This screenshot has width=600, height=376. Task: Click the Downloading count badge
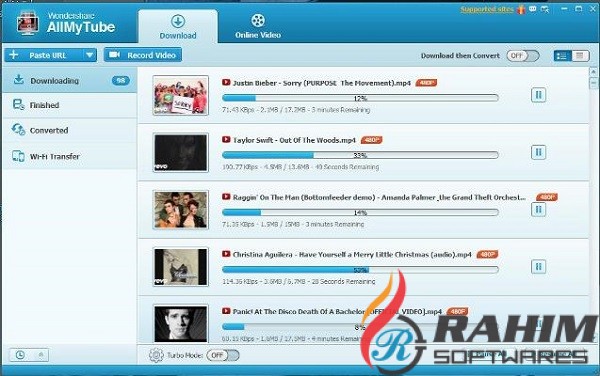pos(121,80)
